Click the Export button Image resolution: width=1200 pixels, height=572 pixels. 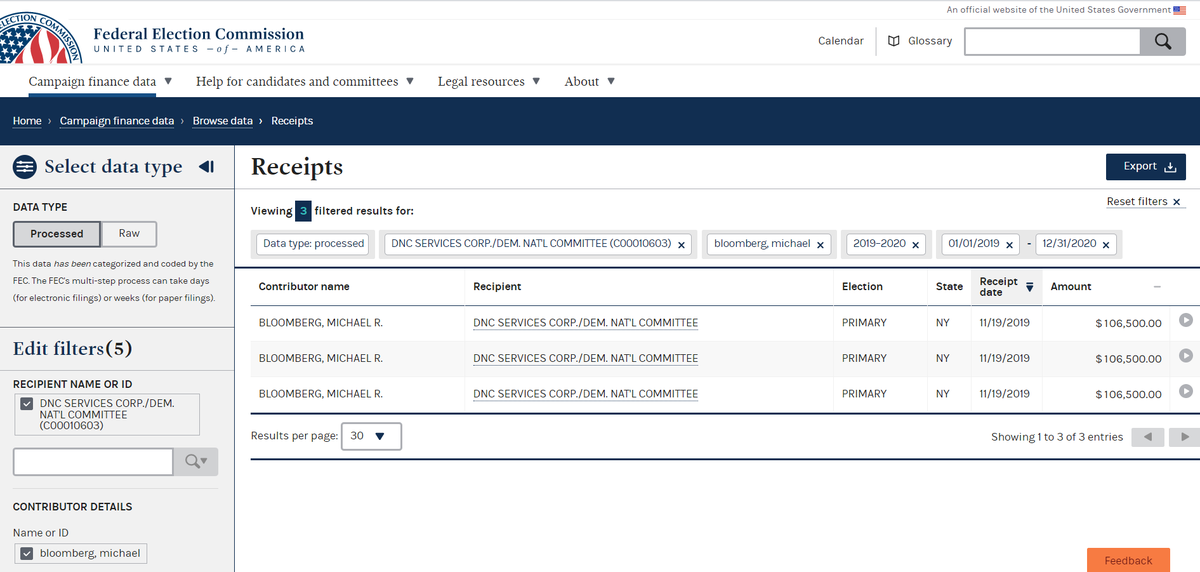pyautogui.click(x=1146, y=167)
